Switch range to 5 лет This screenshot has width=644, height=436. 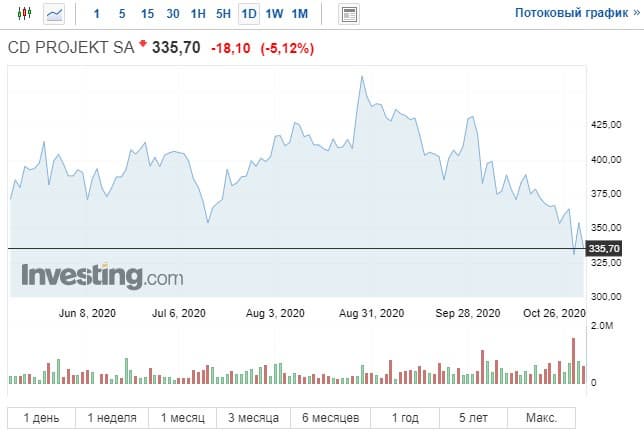[x=472, y=417]
